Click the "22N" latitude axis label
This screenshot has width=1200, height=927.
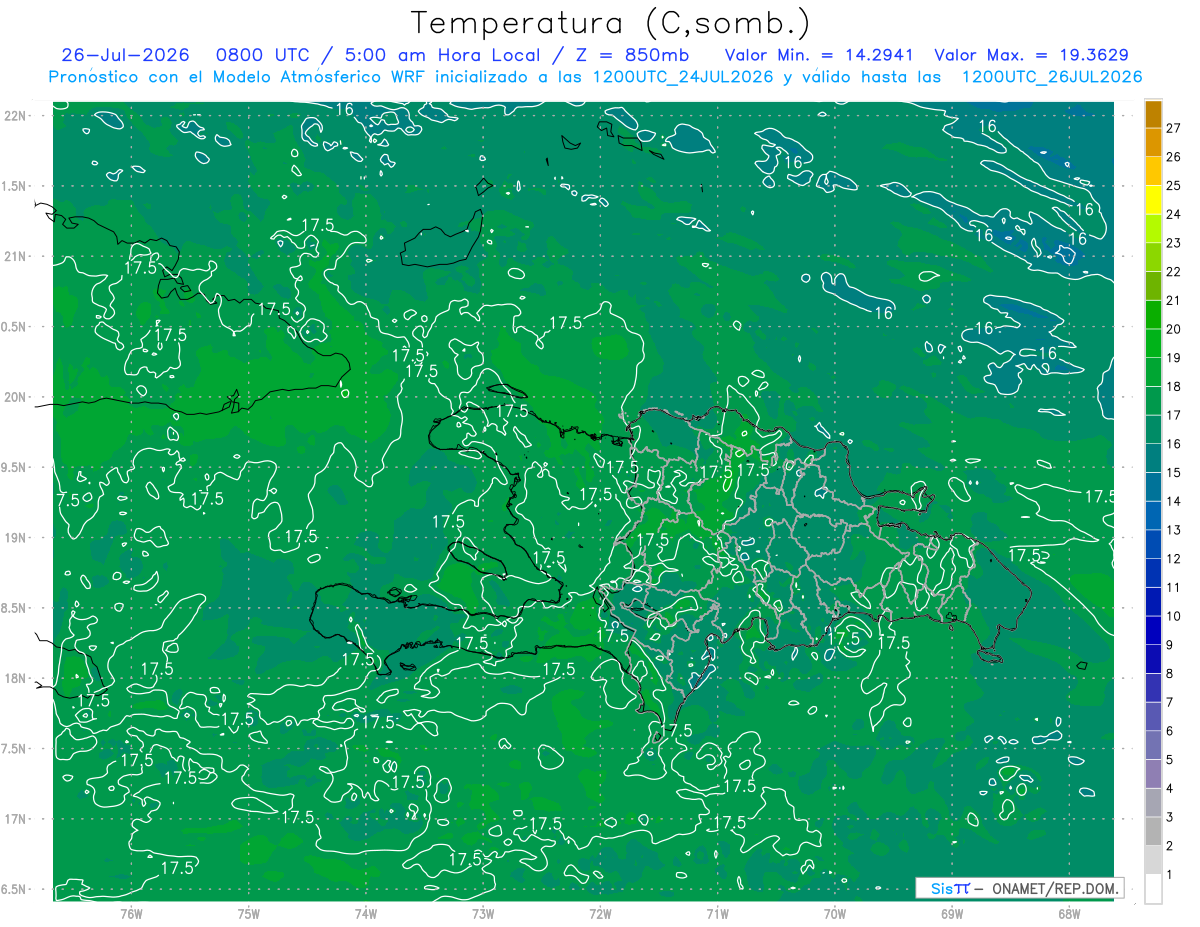17,116
